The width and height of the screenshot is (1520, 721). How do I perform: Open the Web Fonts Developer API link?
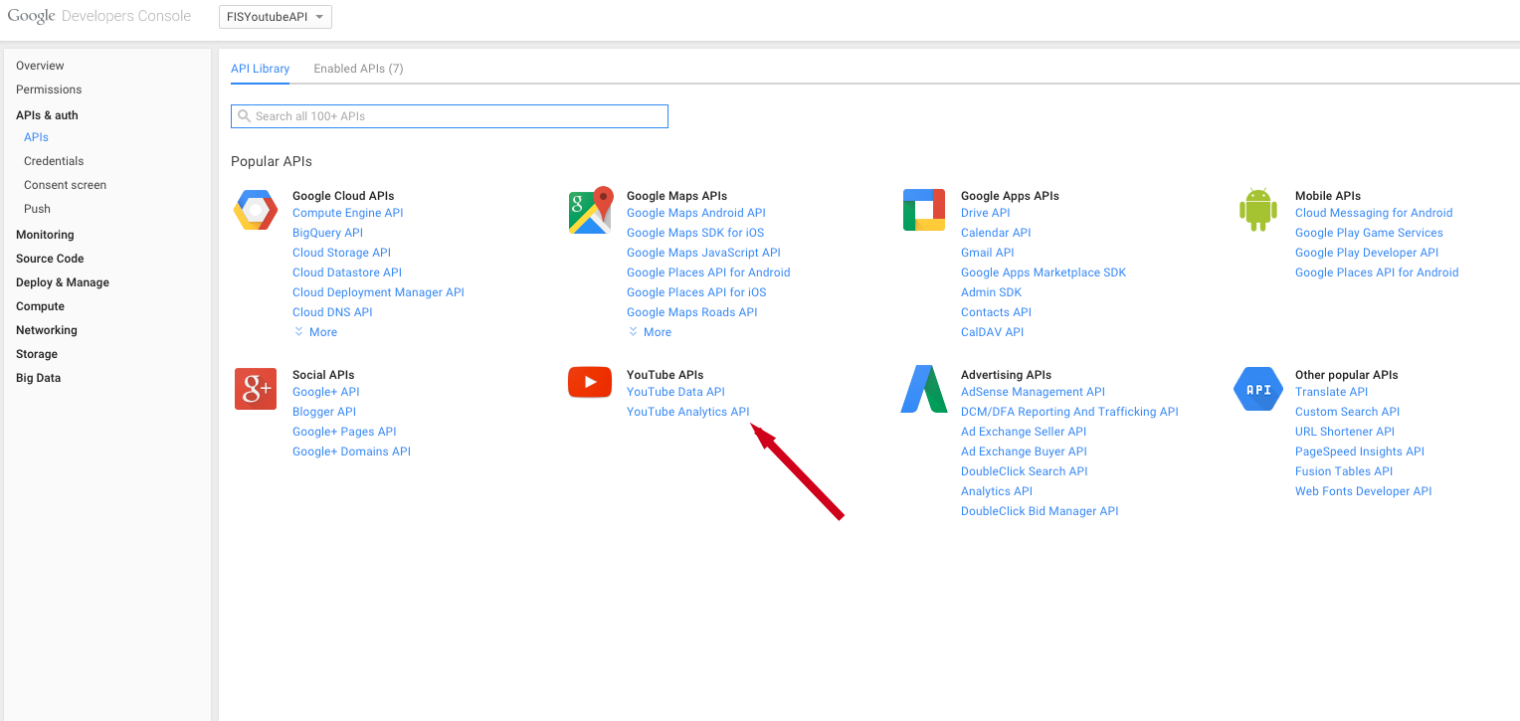(x=1364, y=492)
